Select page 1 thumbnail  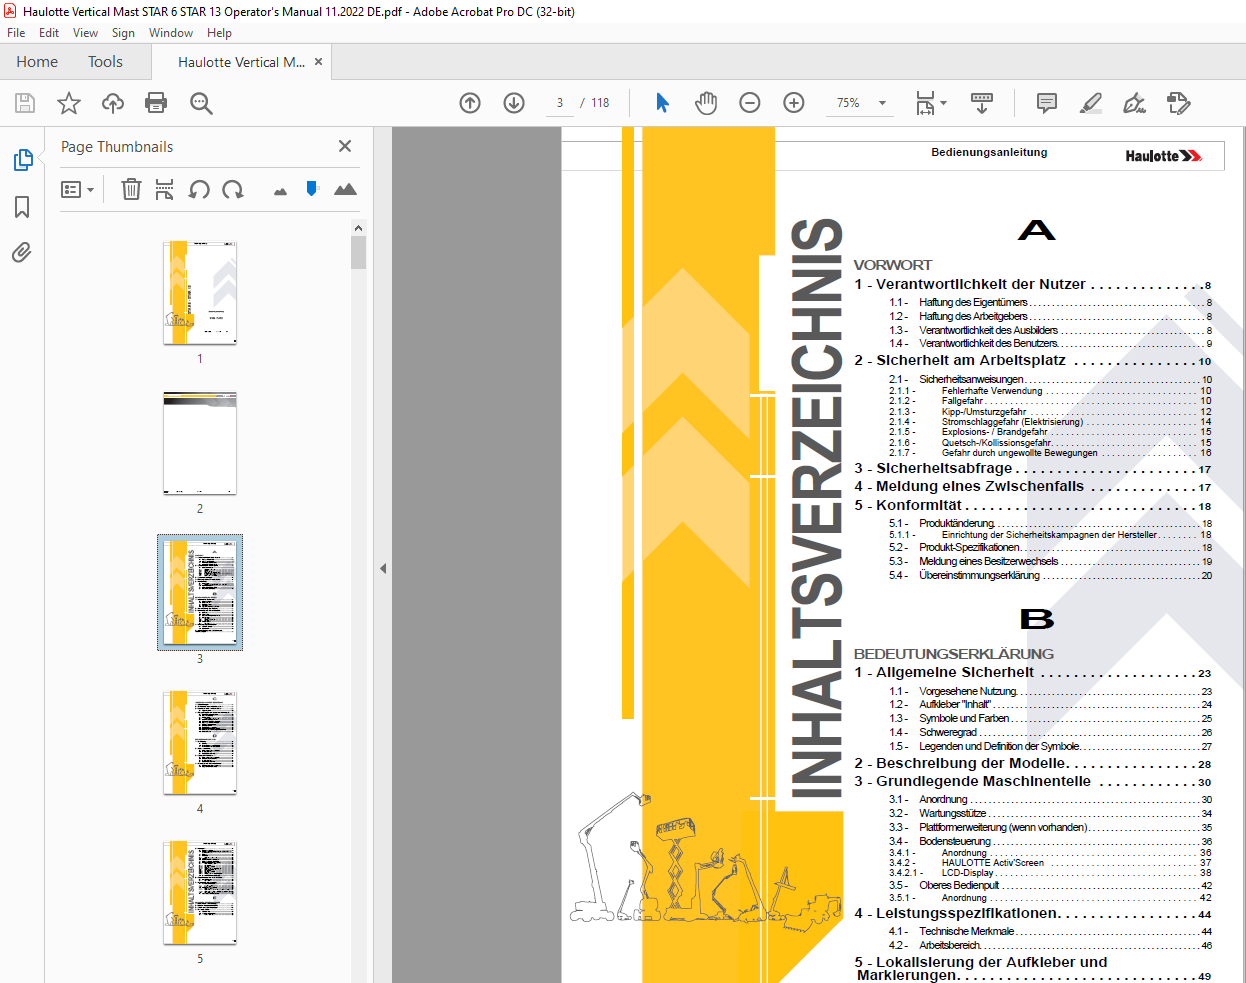(x=200, y=292)
